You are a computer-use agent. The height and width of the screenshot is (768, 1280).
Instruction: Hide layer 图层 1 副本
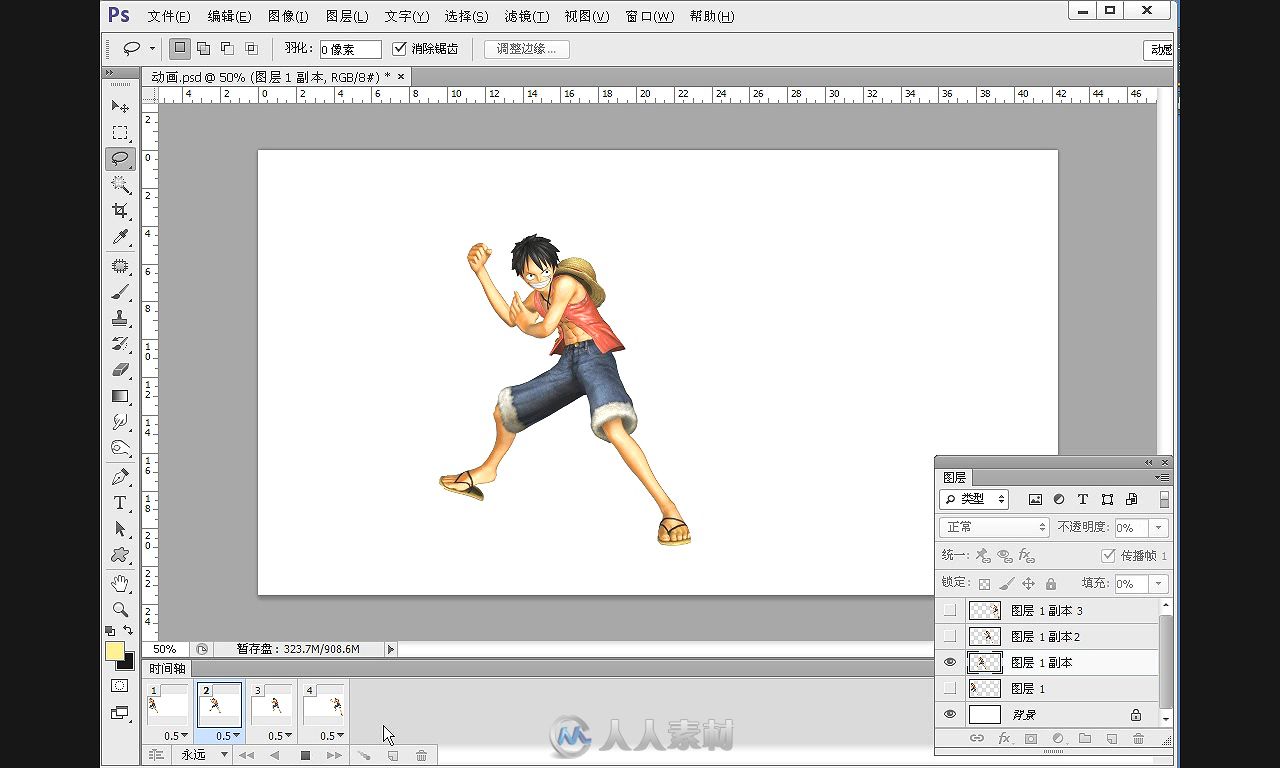click(x=950, y=662)
